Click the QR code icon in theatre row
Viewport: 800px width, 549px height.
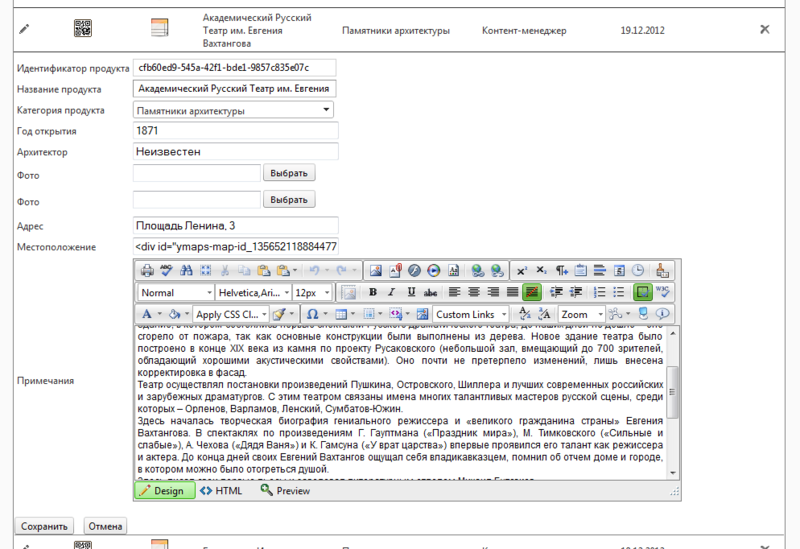click(83, 28)
